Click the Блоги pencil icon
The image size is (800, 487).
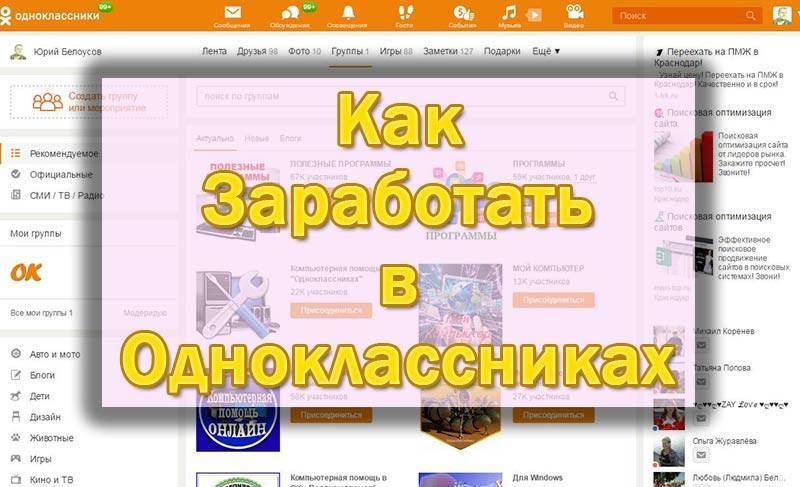tap(16, 375)
